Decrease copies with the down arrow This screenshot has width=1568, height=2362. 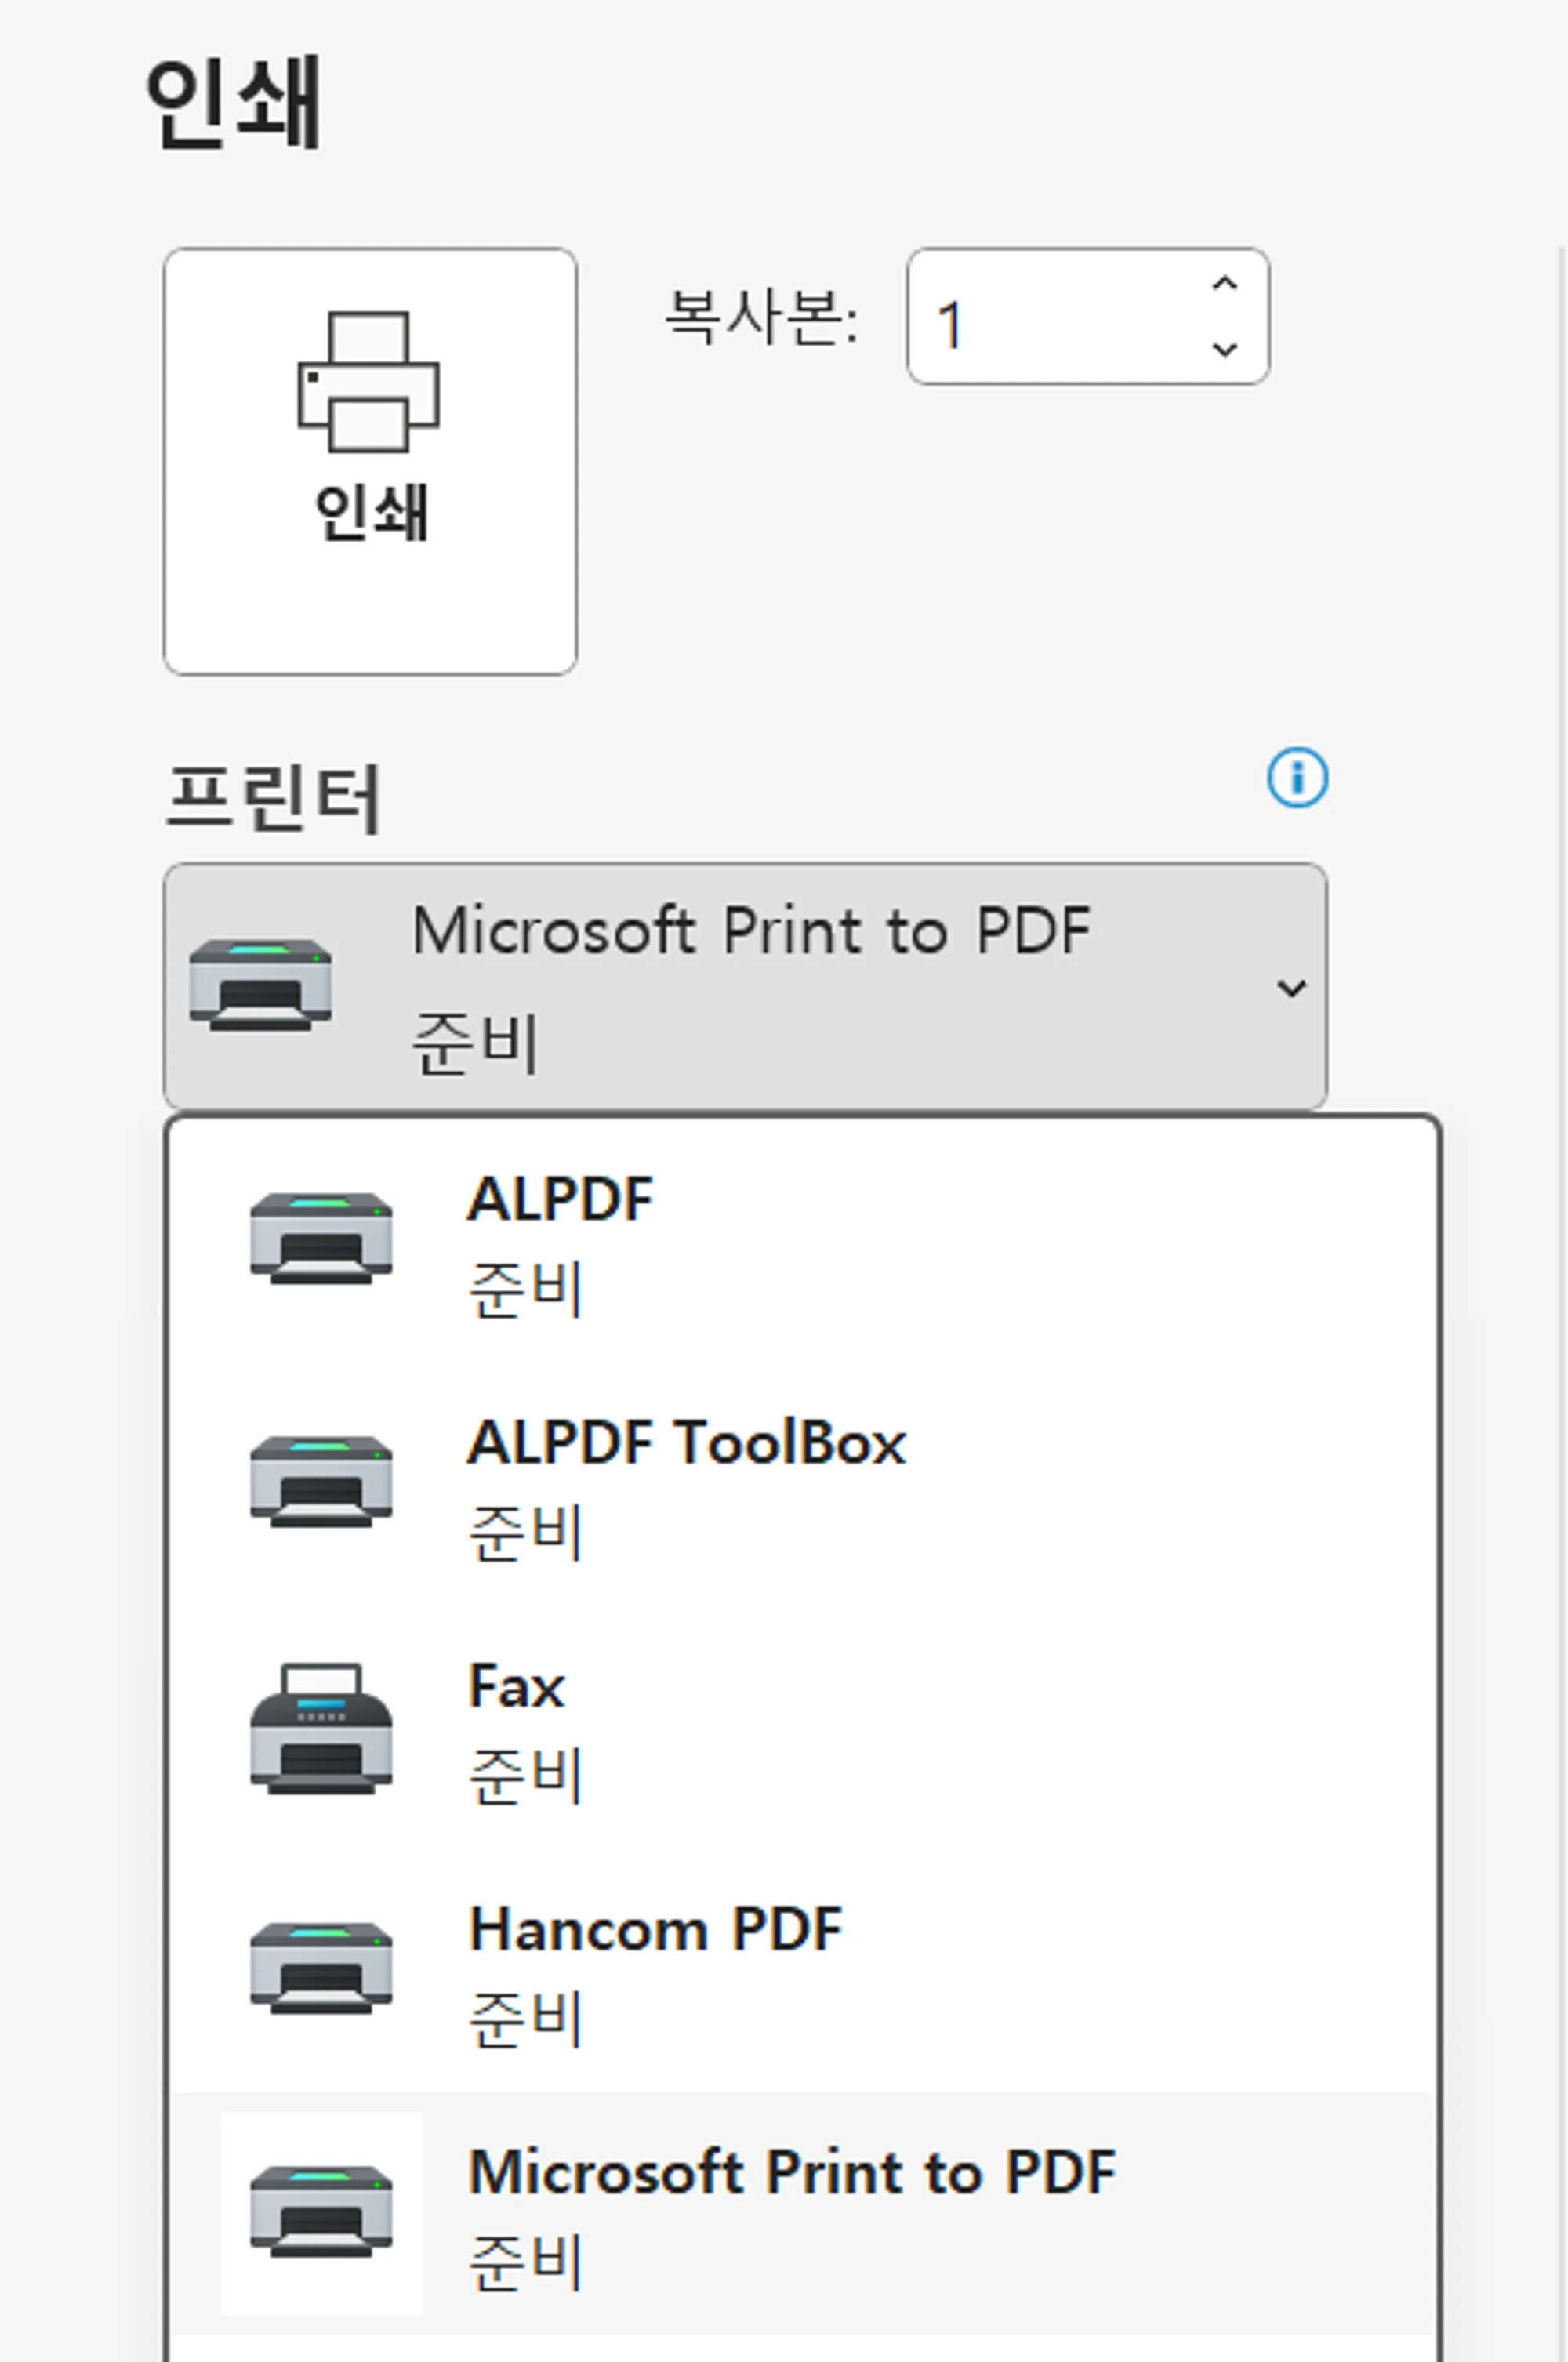(1225, 349)
